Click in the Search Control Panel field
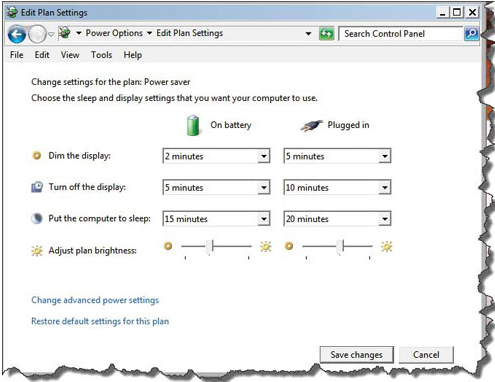The height and width of the screenshot is (382, 495). pyautogui.click(x=401, y=34)
